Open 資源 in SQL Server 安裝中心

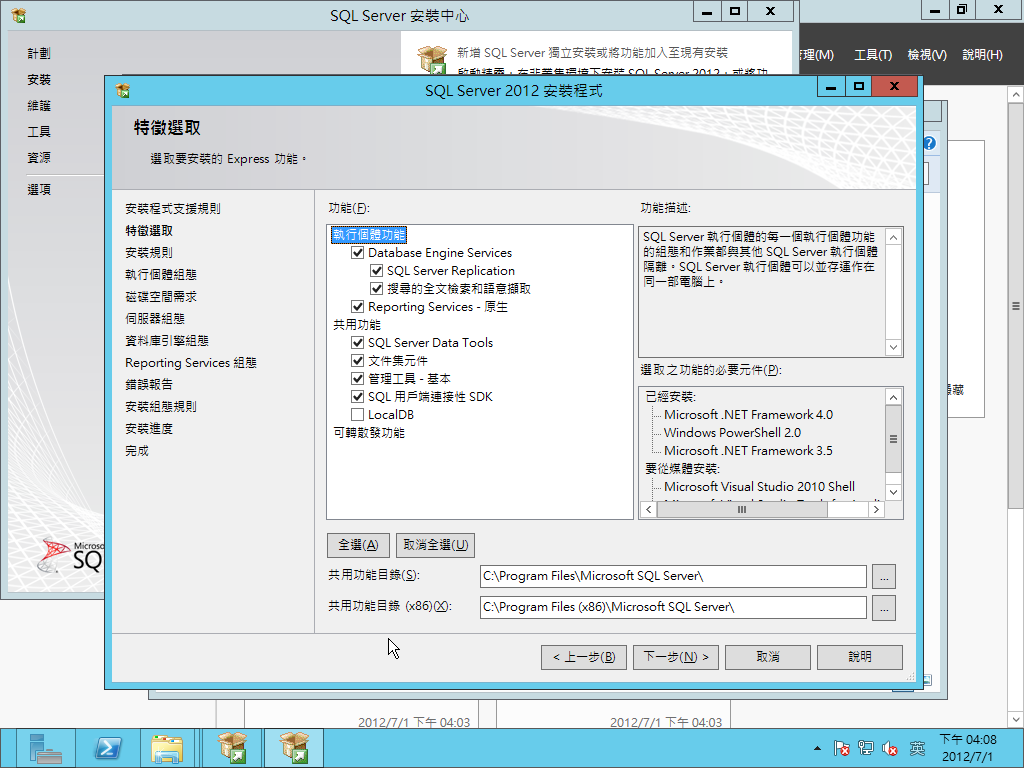pos(39,157)
